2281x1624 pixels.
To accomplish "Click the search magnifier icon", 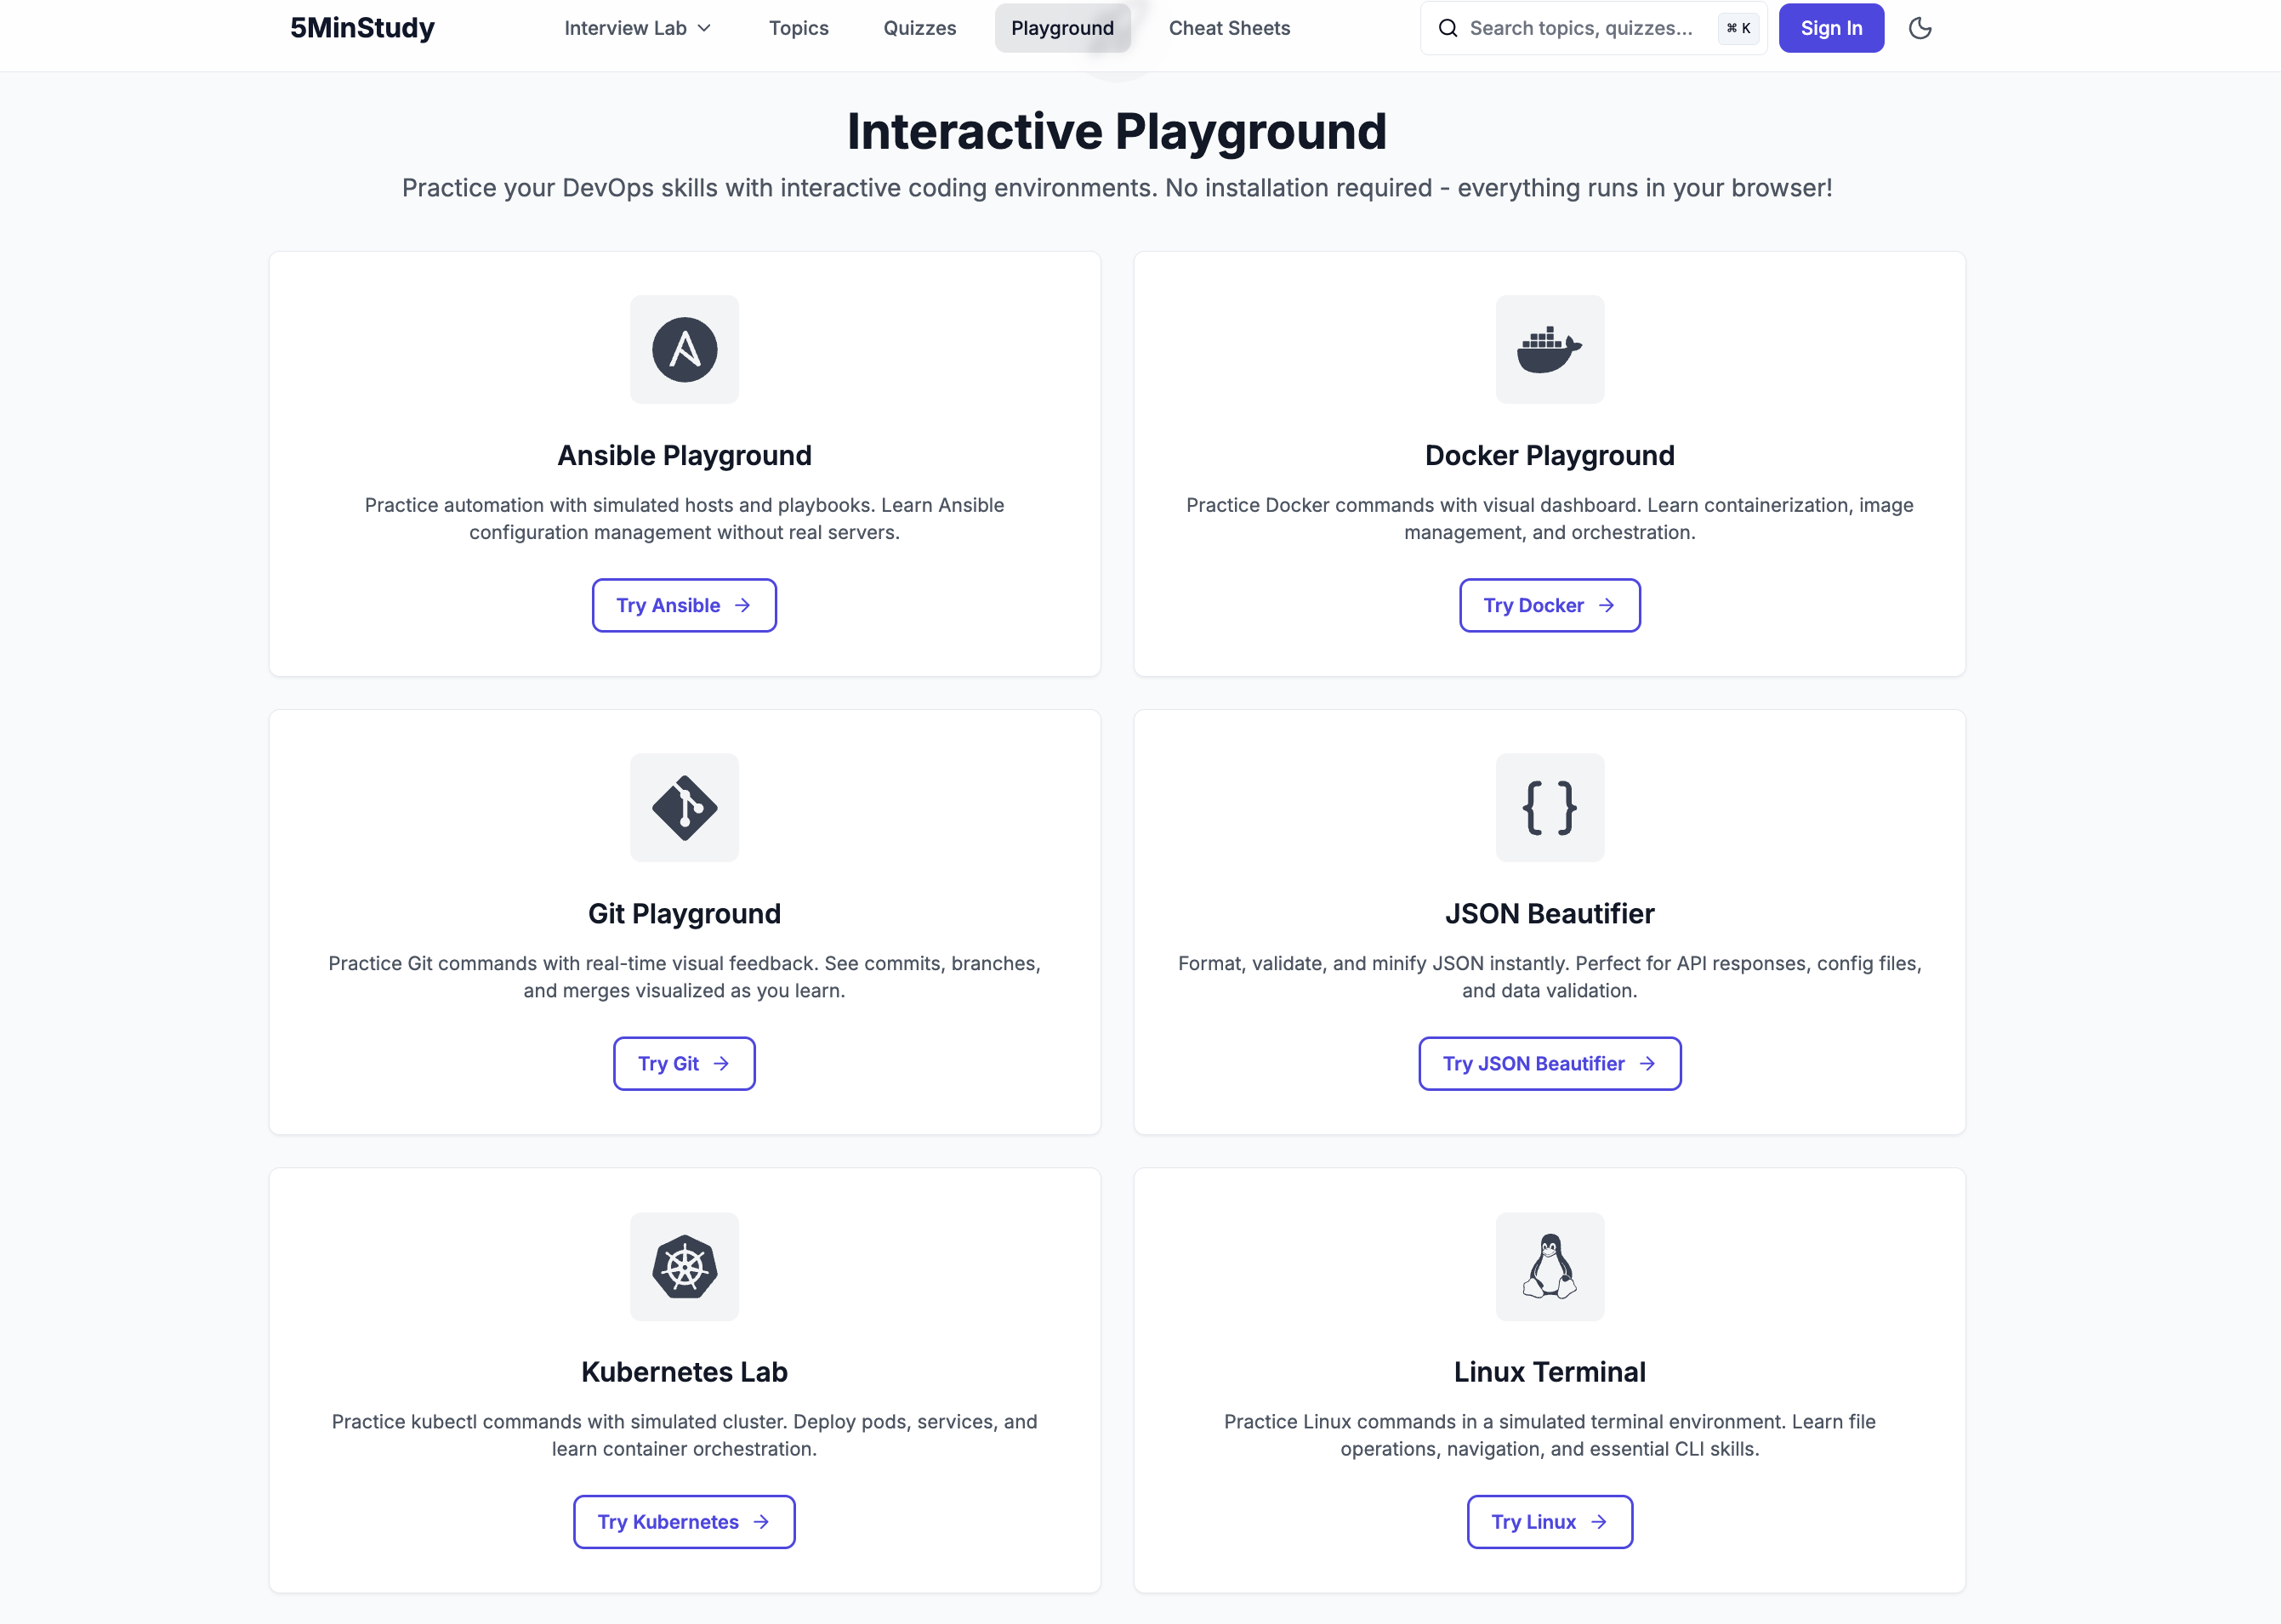I will pos(1448,28).
